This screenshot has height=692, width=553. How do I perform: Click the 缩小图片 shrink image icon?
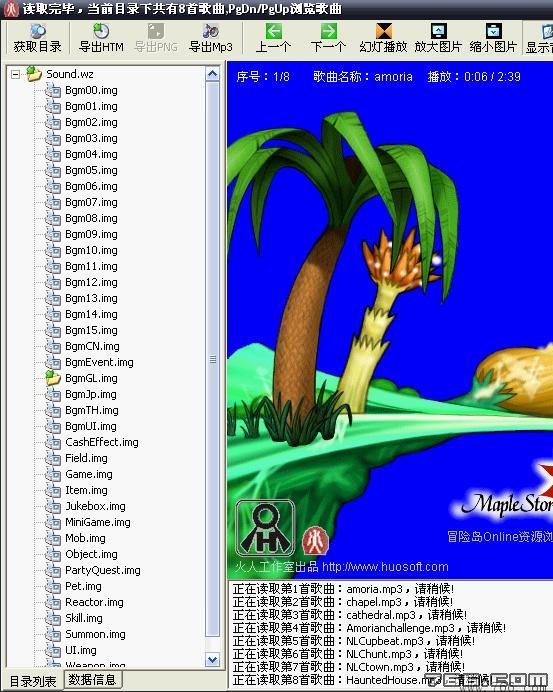pyautogui.click(x=493, y=38)
